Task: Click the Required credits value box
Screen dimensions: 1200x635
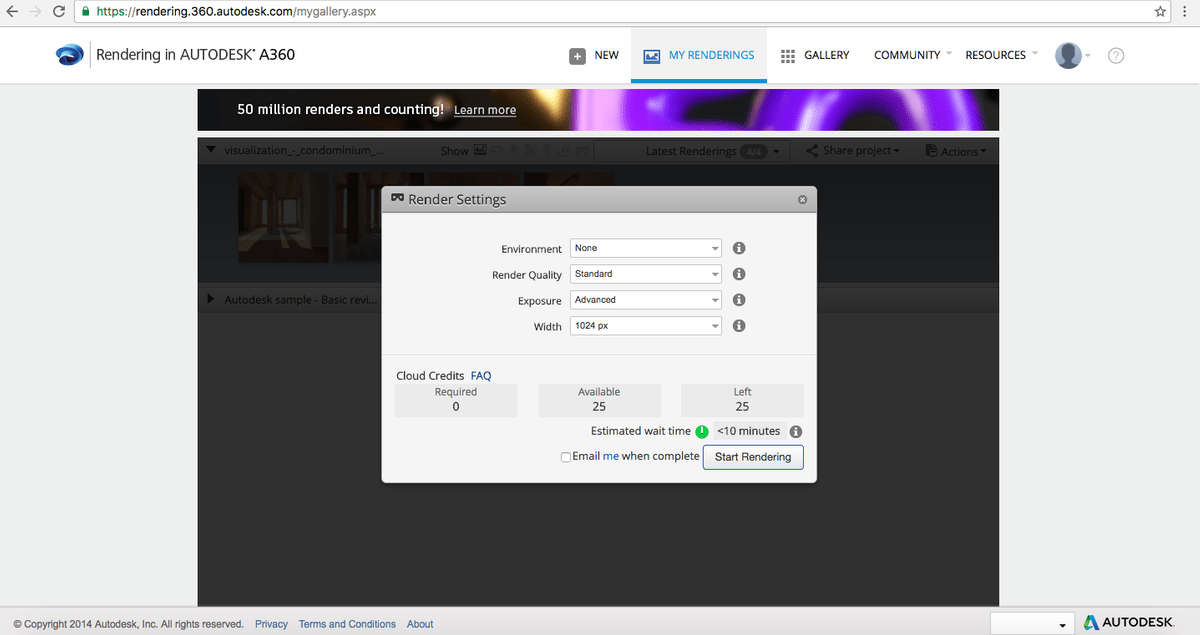Action: point(456,400)
